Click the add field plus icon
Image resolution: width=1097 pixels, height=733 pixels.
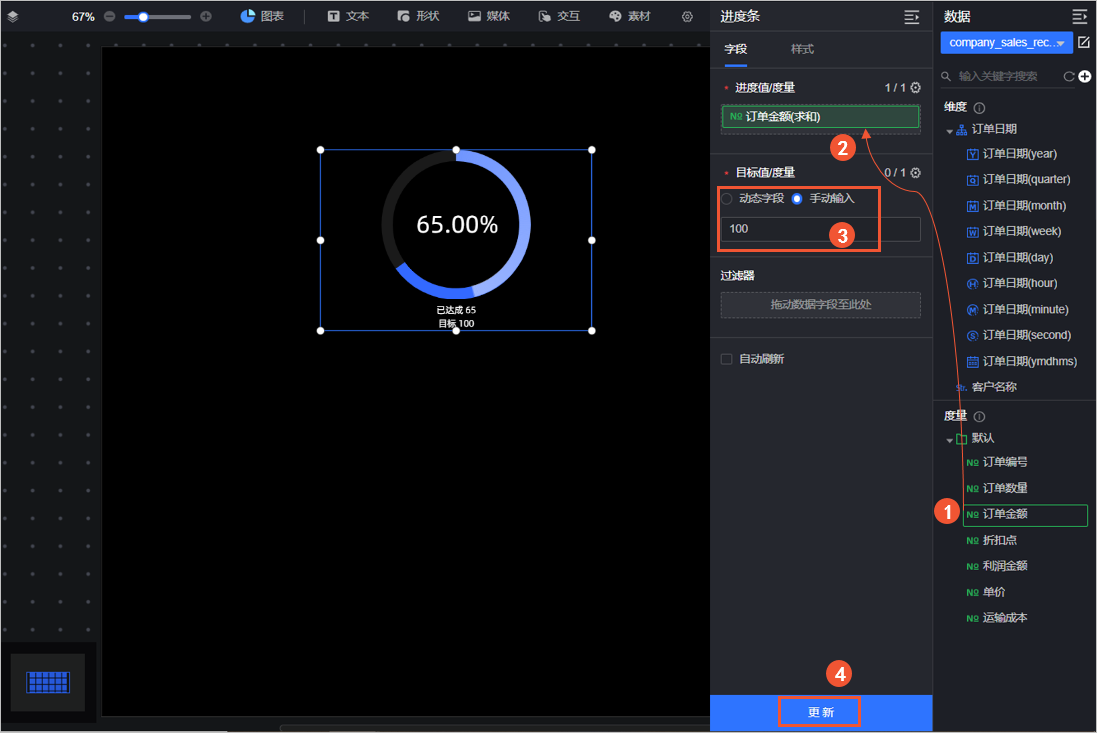click(x=1084, y=76)
